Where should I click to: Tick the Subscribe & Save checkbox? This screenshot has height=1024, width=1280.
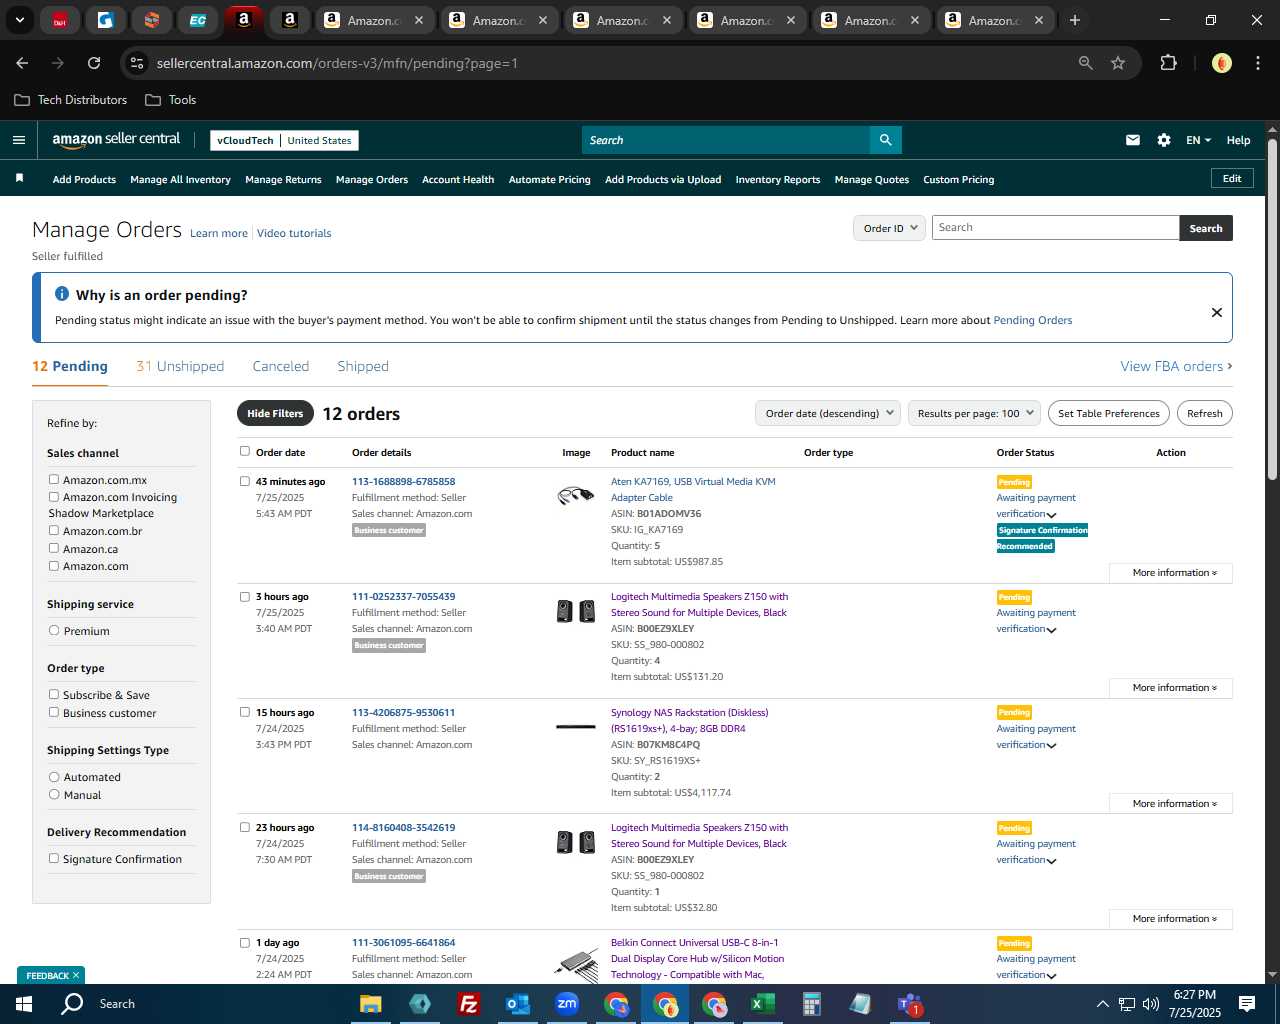pos(54,694)
